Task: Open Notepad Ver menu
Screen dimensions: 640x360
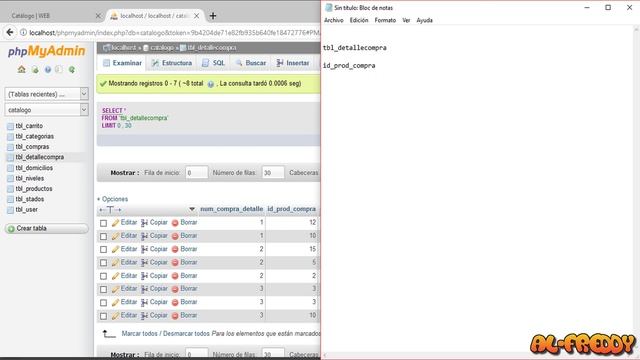Action: pyautogui.click(x=406, y=20)
